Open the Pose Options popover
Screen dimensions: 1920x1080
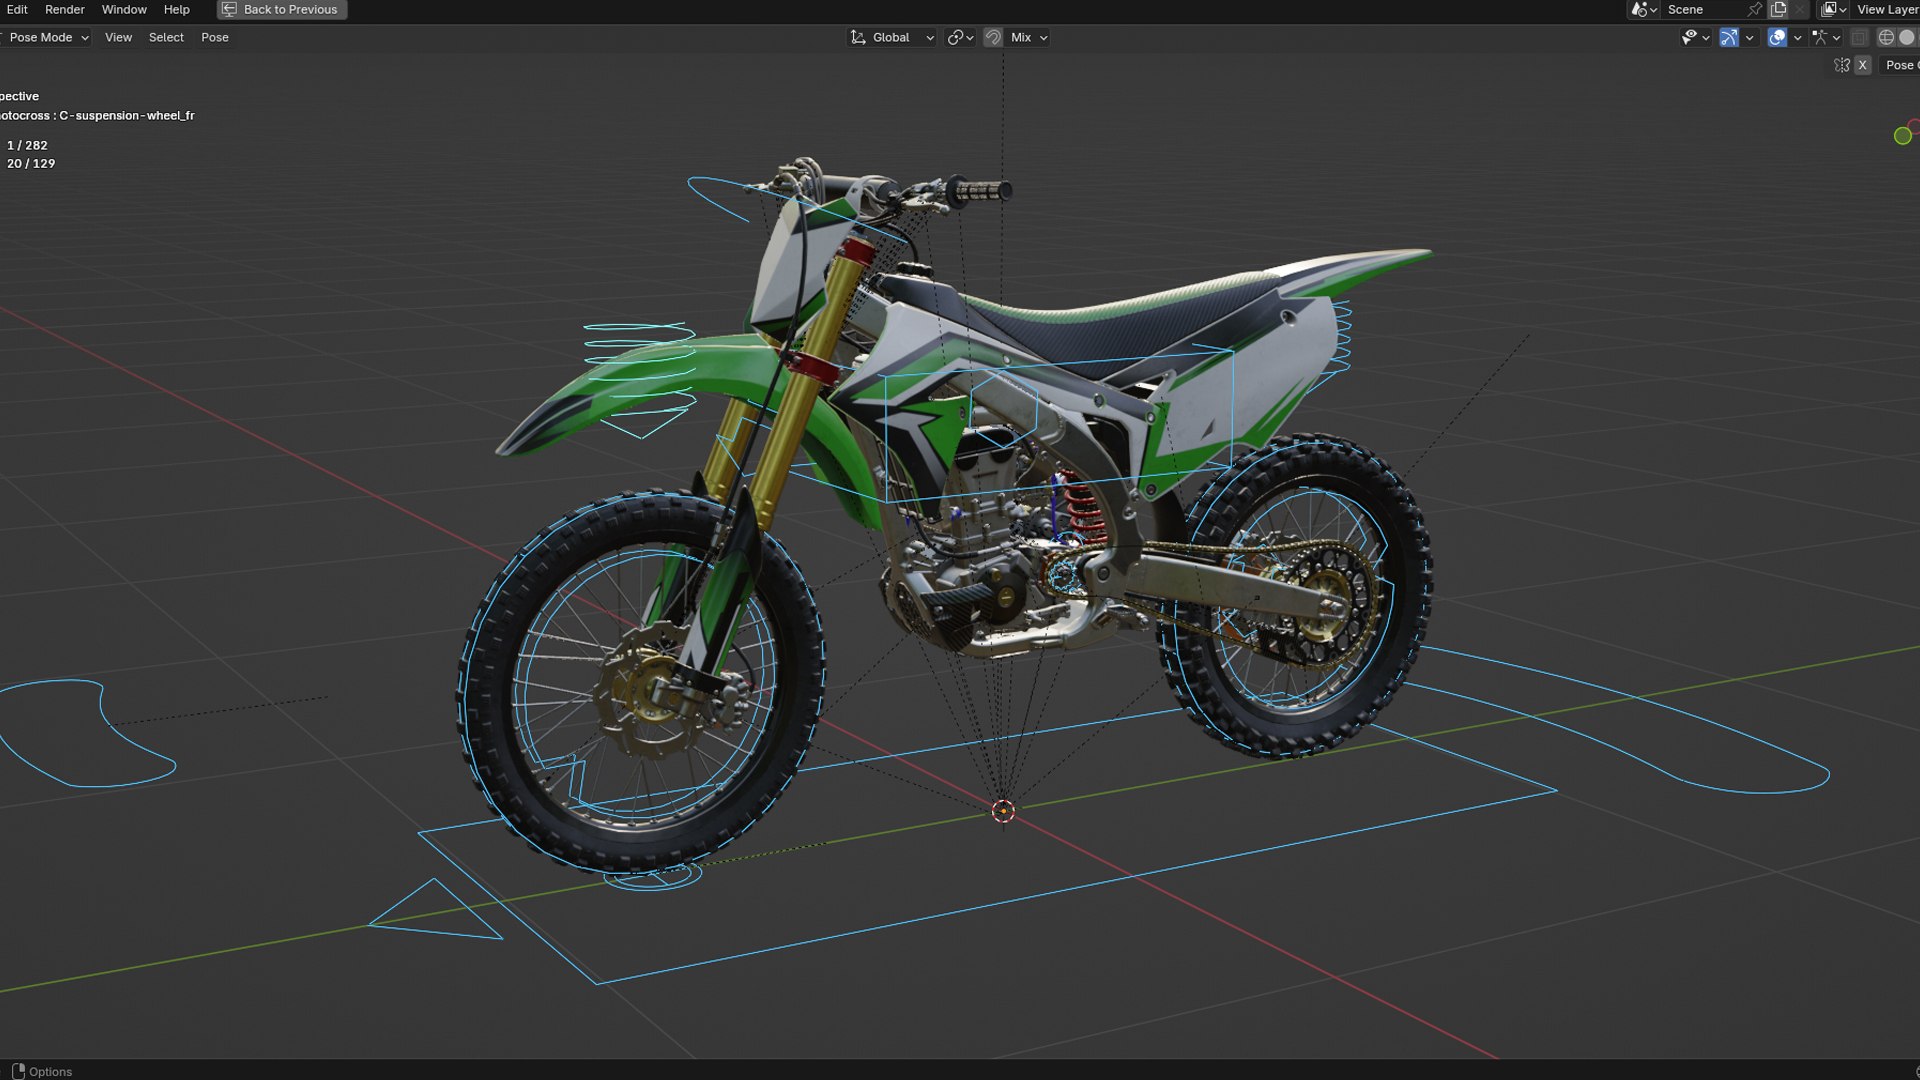[1900, 65]
